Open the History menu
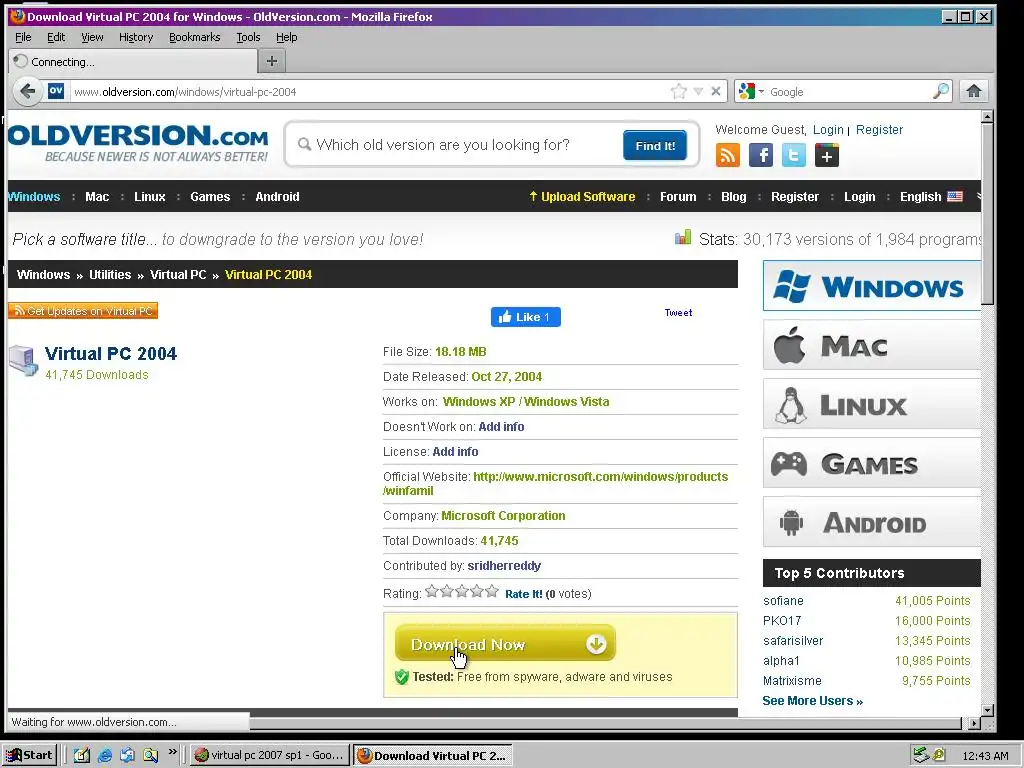The height and width of the screenshot is (768, 1024). coord(136,37)
